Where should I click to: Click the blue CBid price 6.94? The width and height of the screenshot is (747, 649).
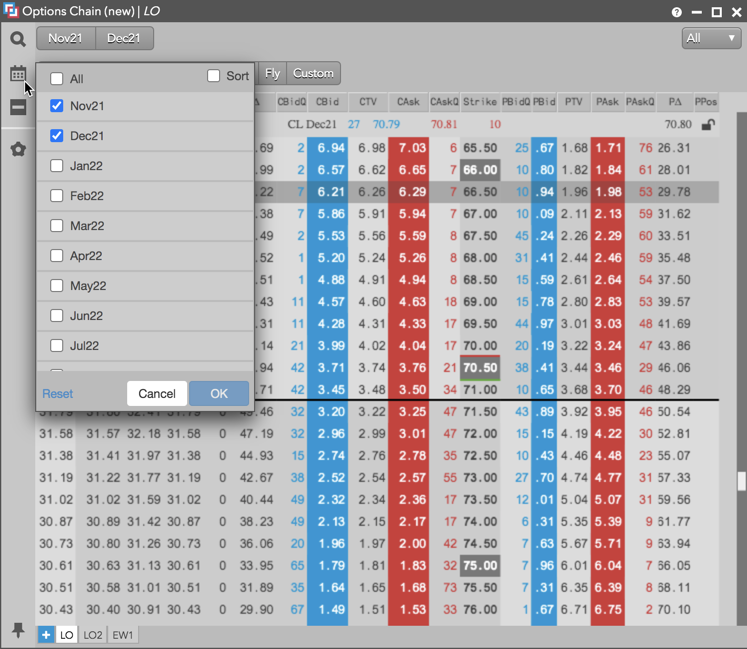[x=327, y=148]
